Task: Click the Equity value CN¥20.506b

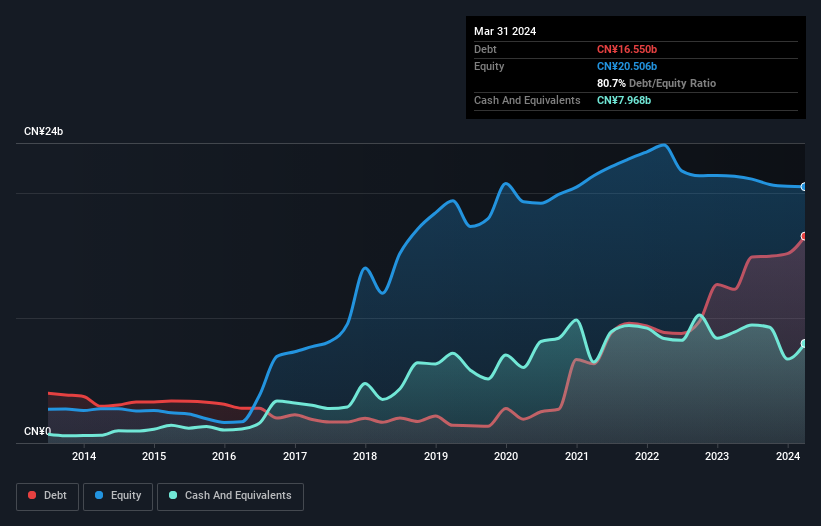Action: click(x=627, y=66)
